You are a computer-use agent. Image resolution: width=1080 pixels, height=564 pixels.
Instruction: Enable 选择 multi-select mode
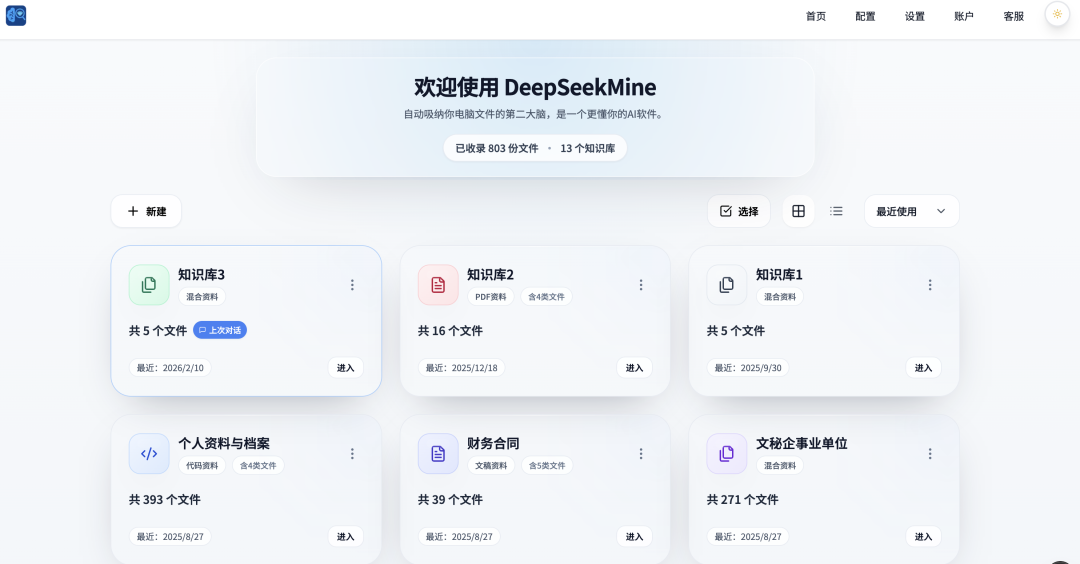pos(739,211)
